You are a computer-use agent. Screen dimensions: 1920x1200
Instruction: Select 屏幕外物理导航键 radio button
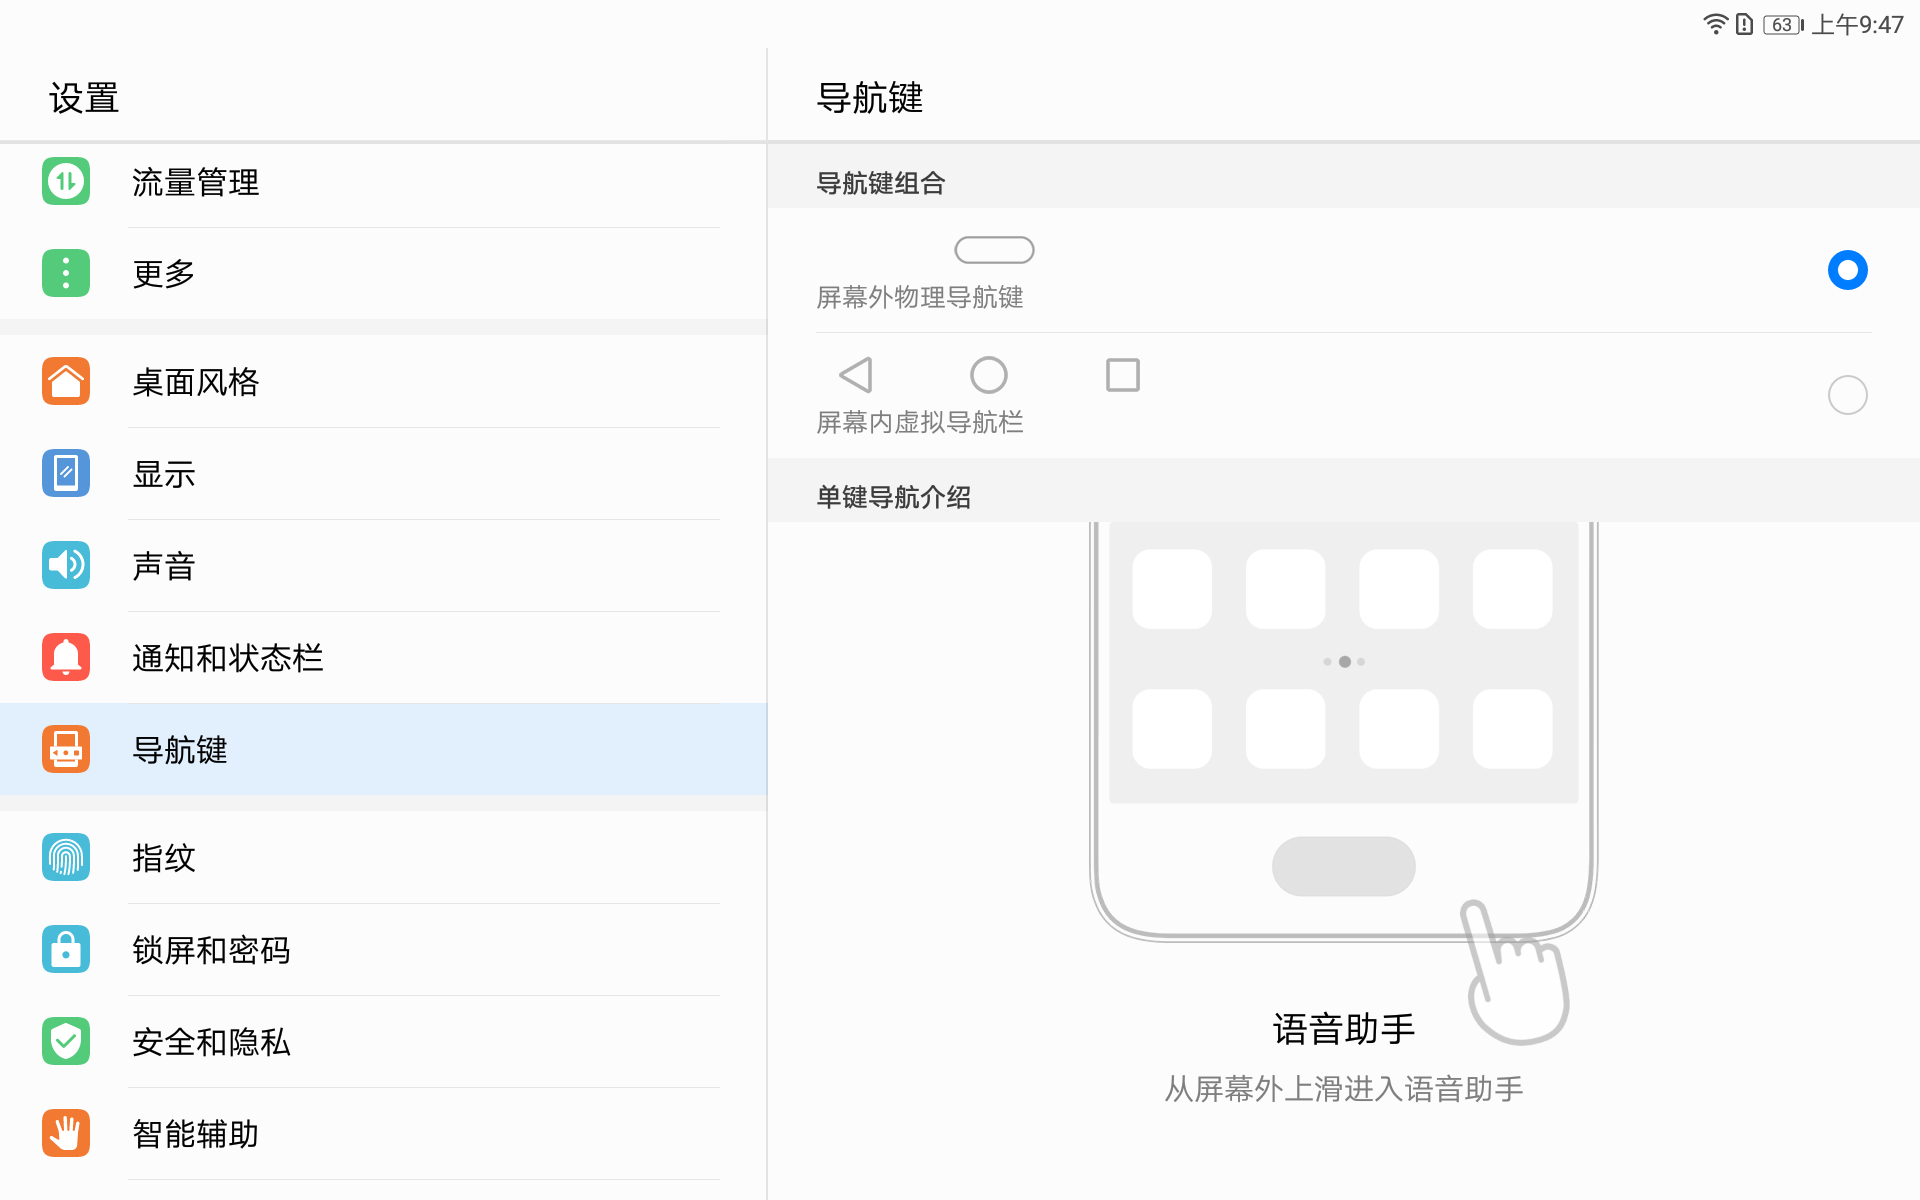tap(1846, 270)
